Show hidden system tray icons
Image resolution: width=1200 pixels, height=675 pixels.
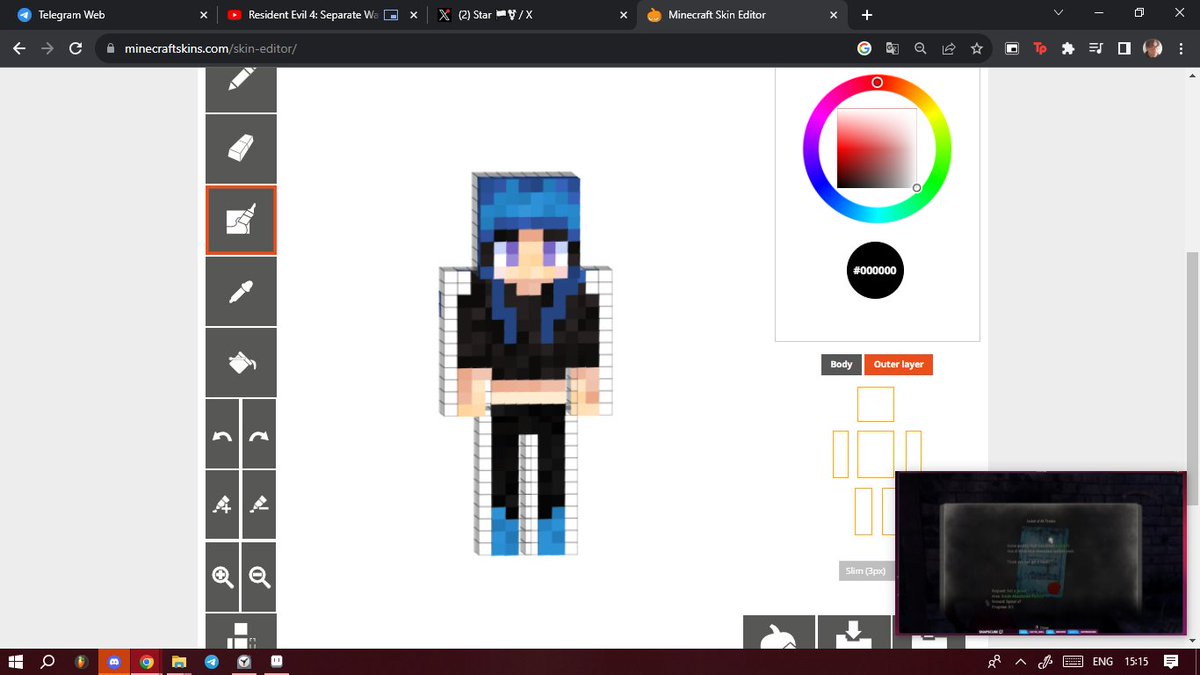pyautogui.click(x=1021, y=662)
